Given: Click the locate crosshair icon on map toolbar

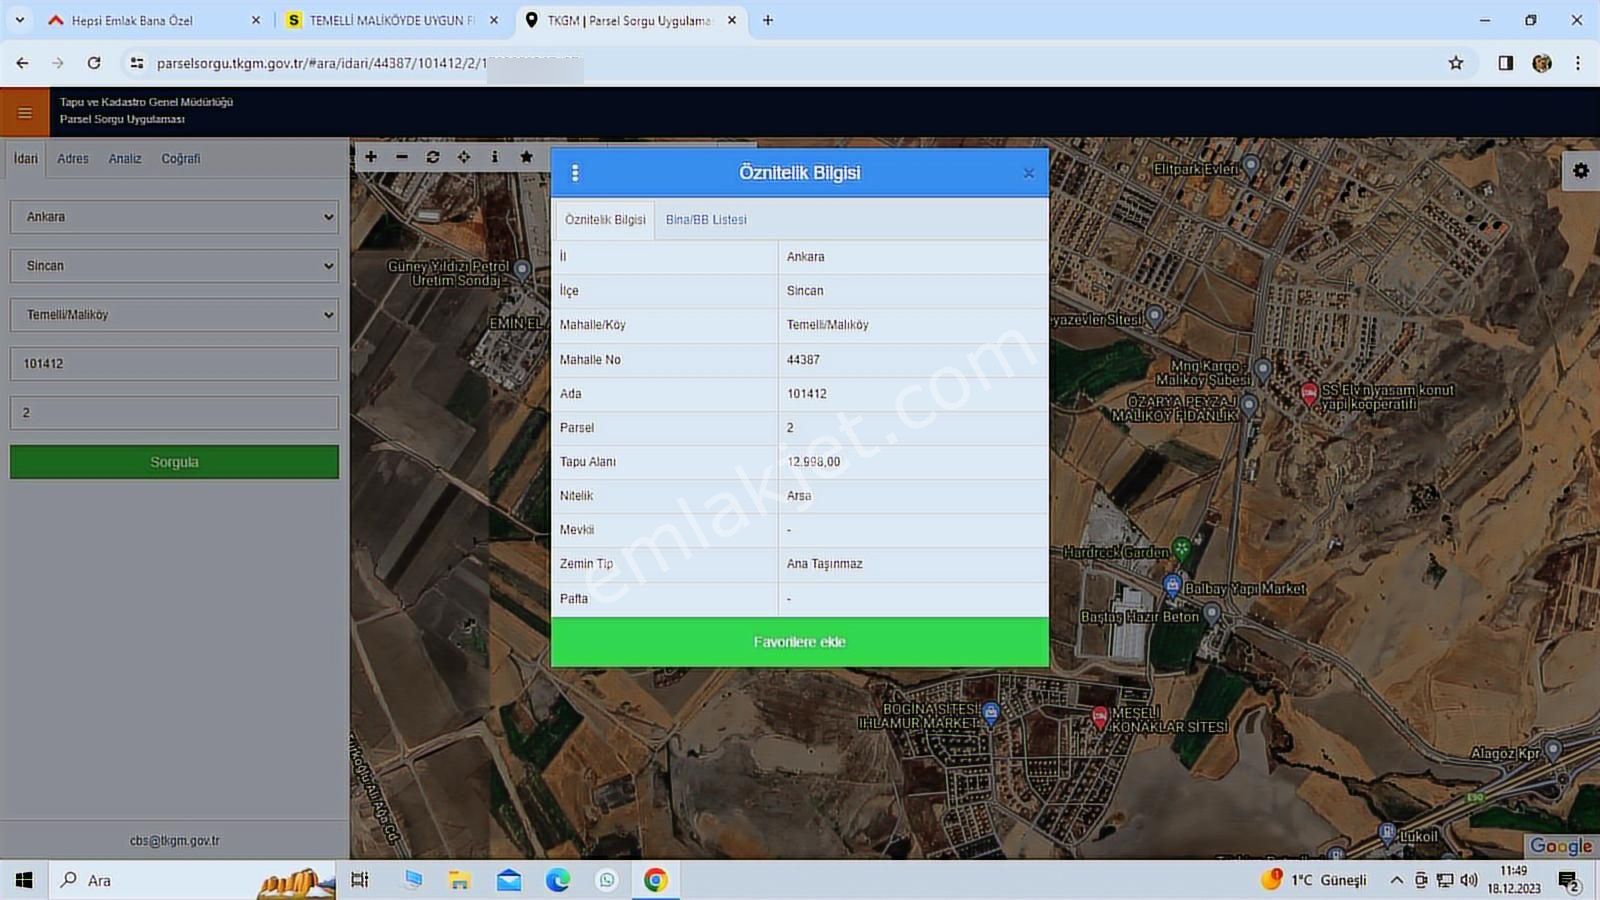Looking at the screenshot, I should (x=464, y=157).
